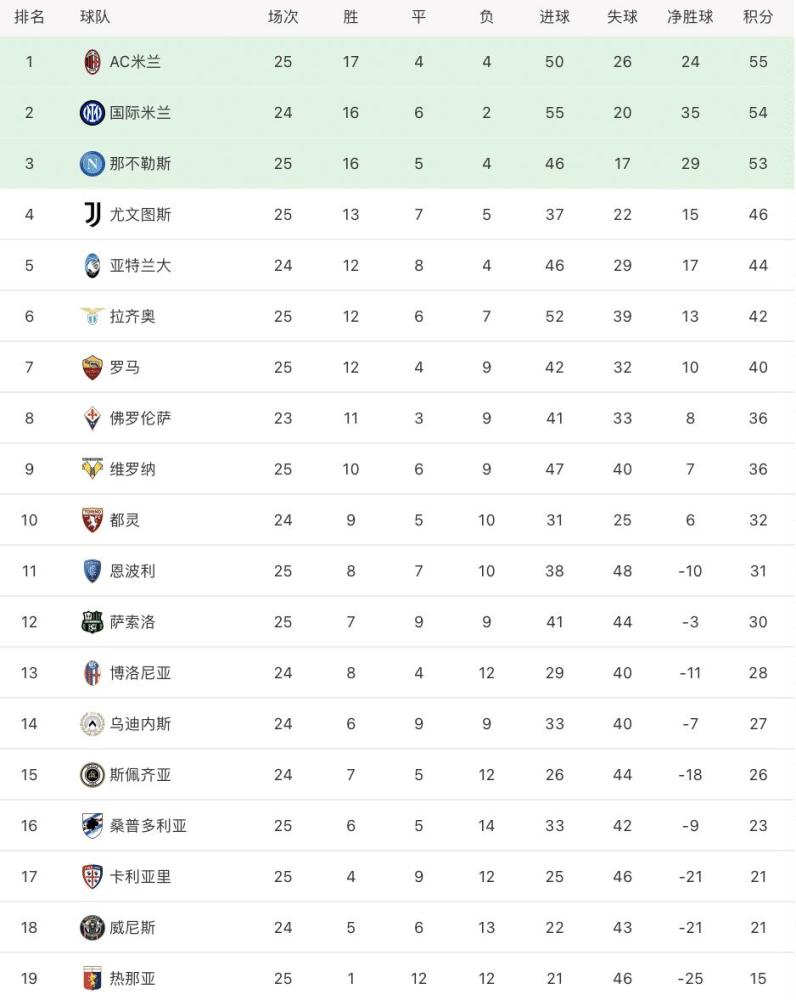This screenshot has width=796, height=1000.
Task: Click the 佛罗伦萨 club crest icon
Action: (x=92, y=418)
